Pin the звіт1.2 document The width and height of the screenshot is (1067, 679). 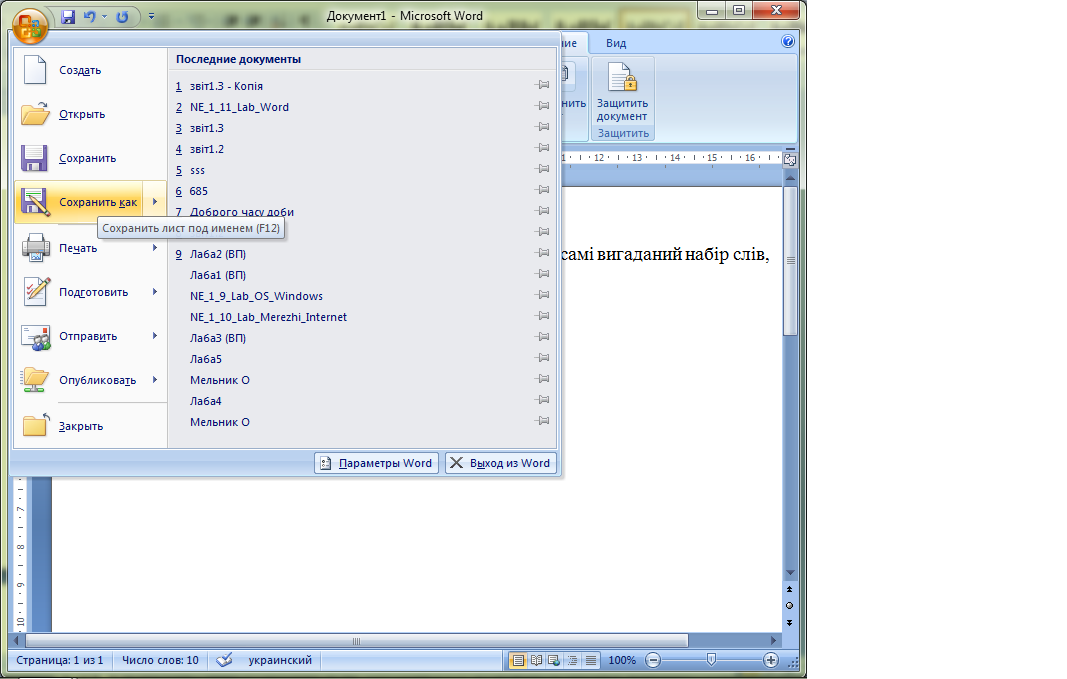[542, 148]
